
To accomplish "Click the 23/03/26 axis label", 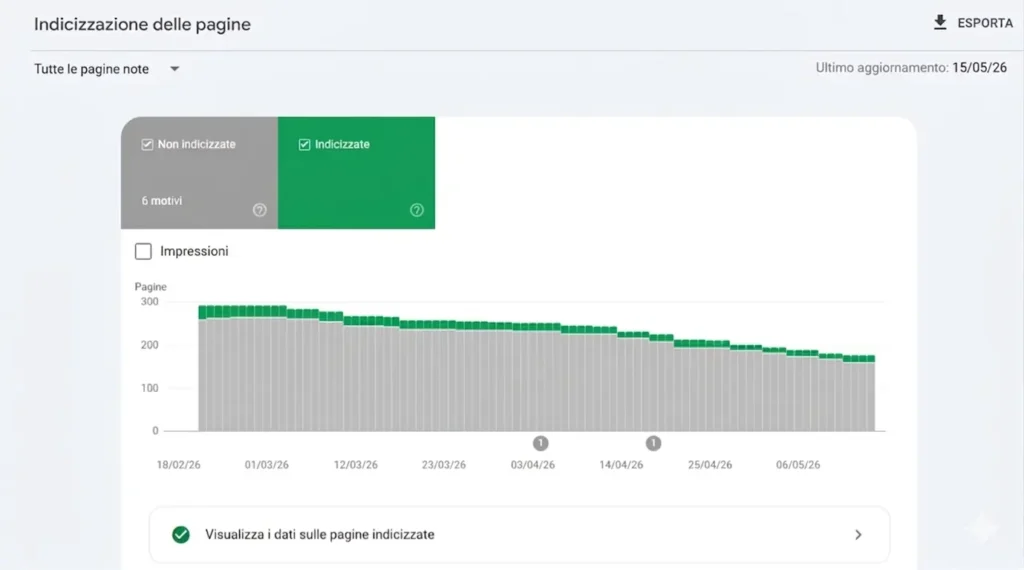I will [443, 465].
